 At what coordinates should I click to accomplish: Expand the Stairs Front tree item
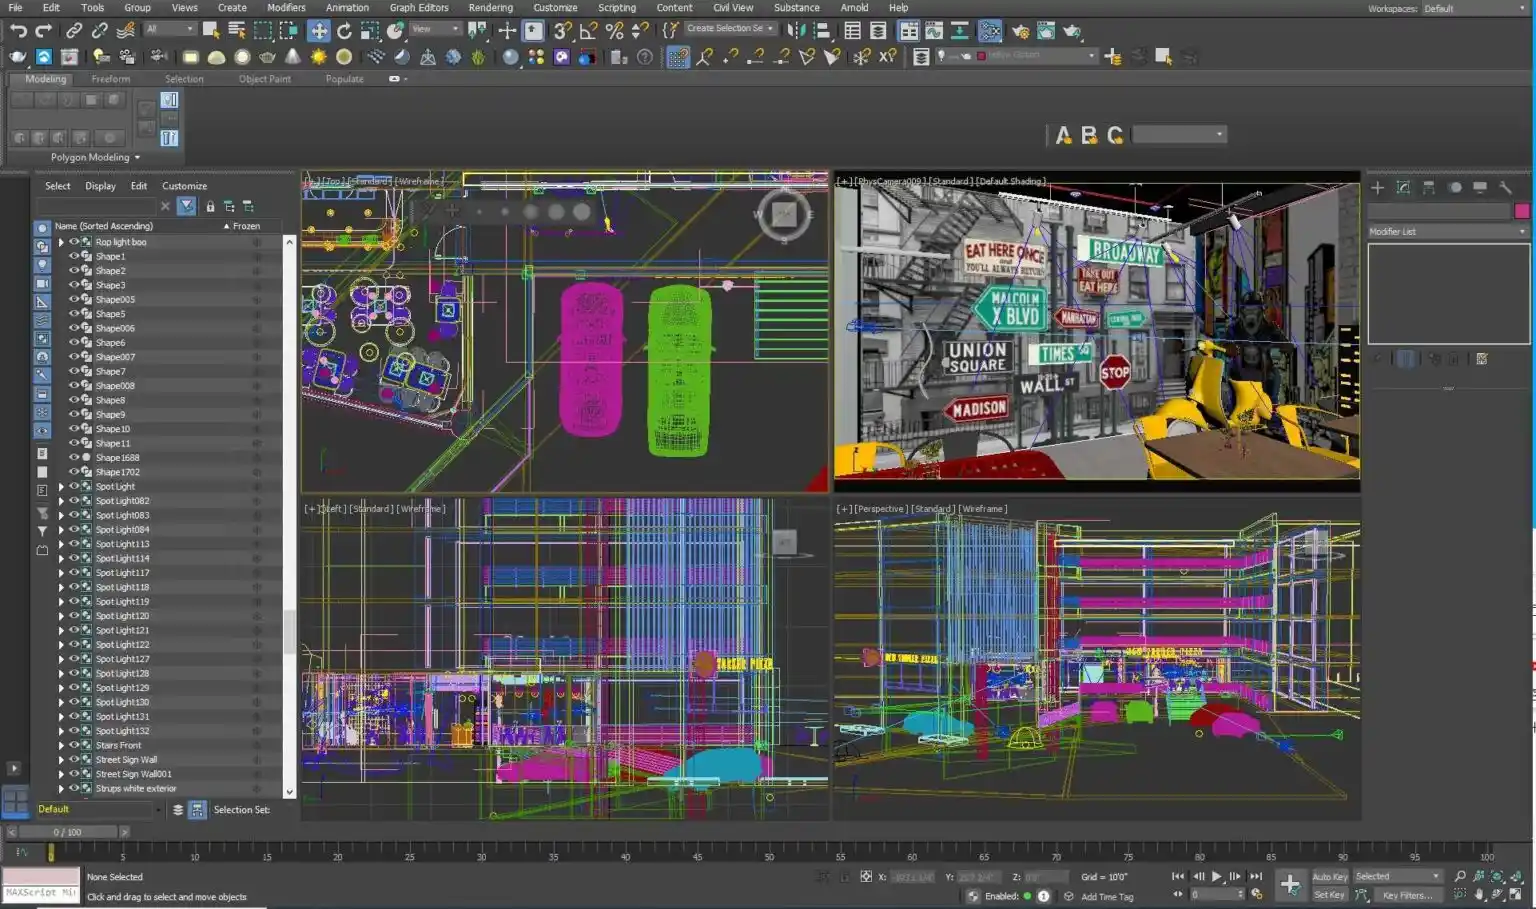tap(61, 745)
